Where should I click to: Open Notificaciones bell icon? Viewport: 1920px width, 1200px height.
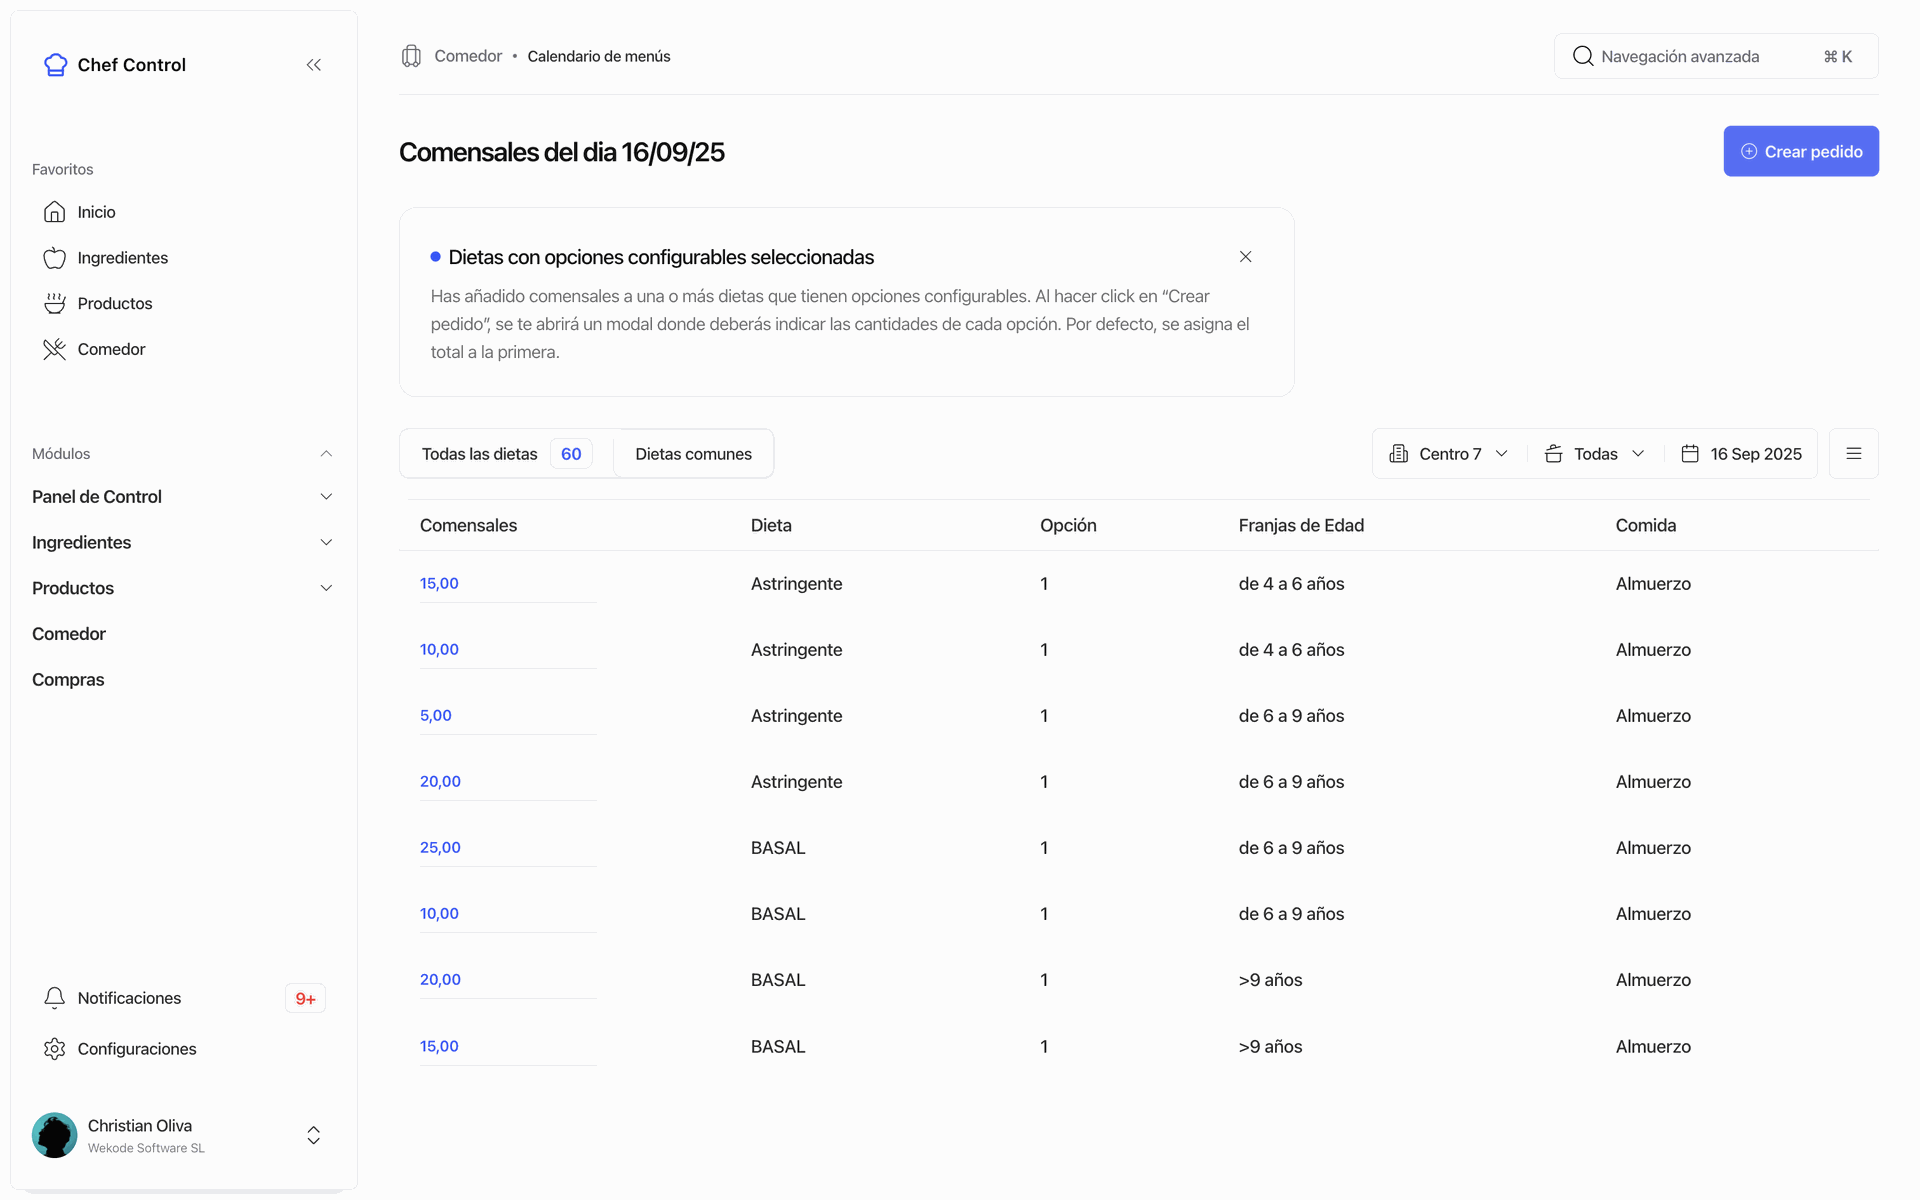tap(55, 998)
